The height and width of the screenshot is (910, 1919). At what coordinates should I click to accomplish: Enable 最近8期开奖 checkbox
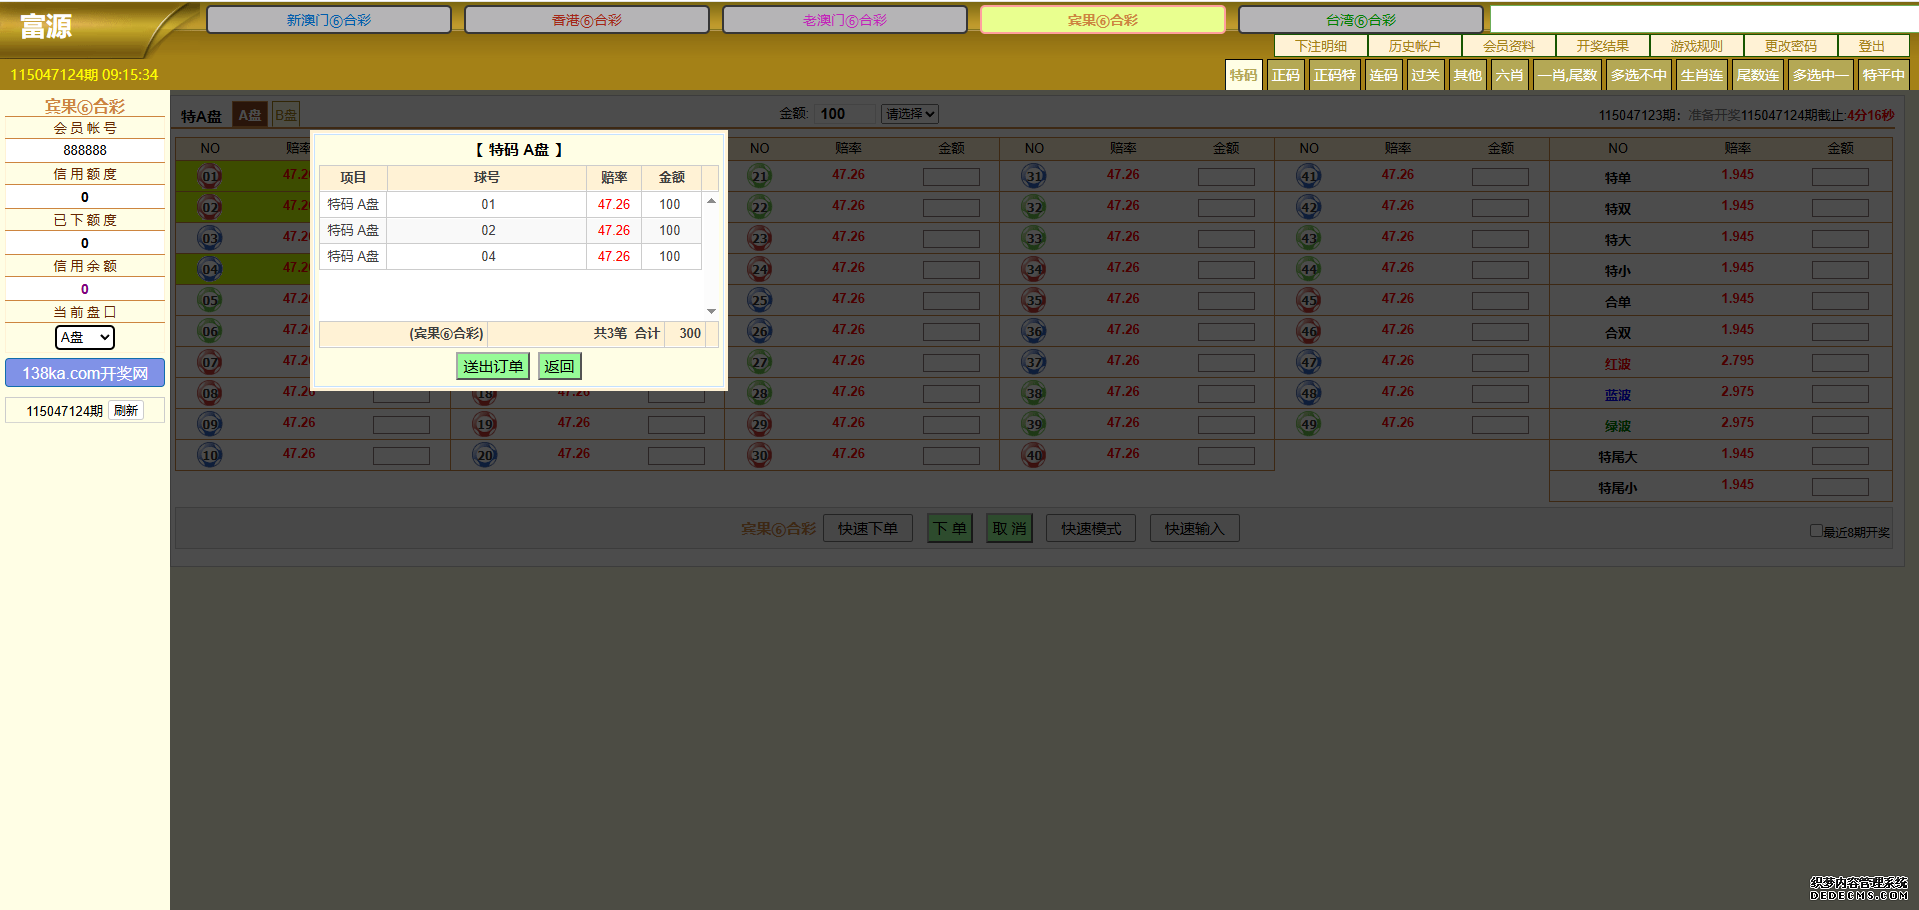(1816, 531)
